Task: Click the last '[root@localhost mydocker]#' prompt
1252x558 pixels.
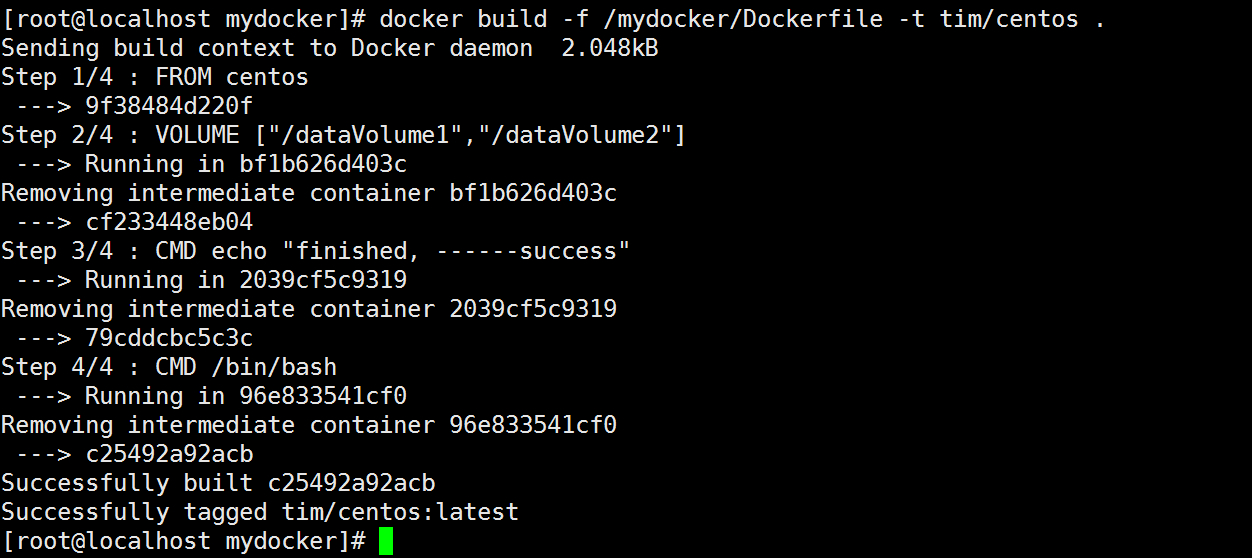Action: 183,541
